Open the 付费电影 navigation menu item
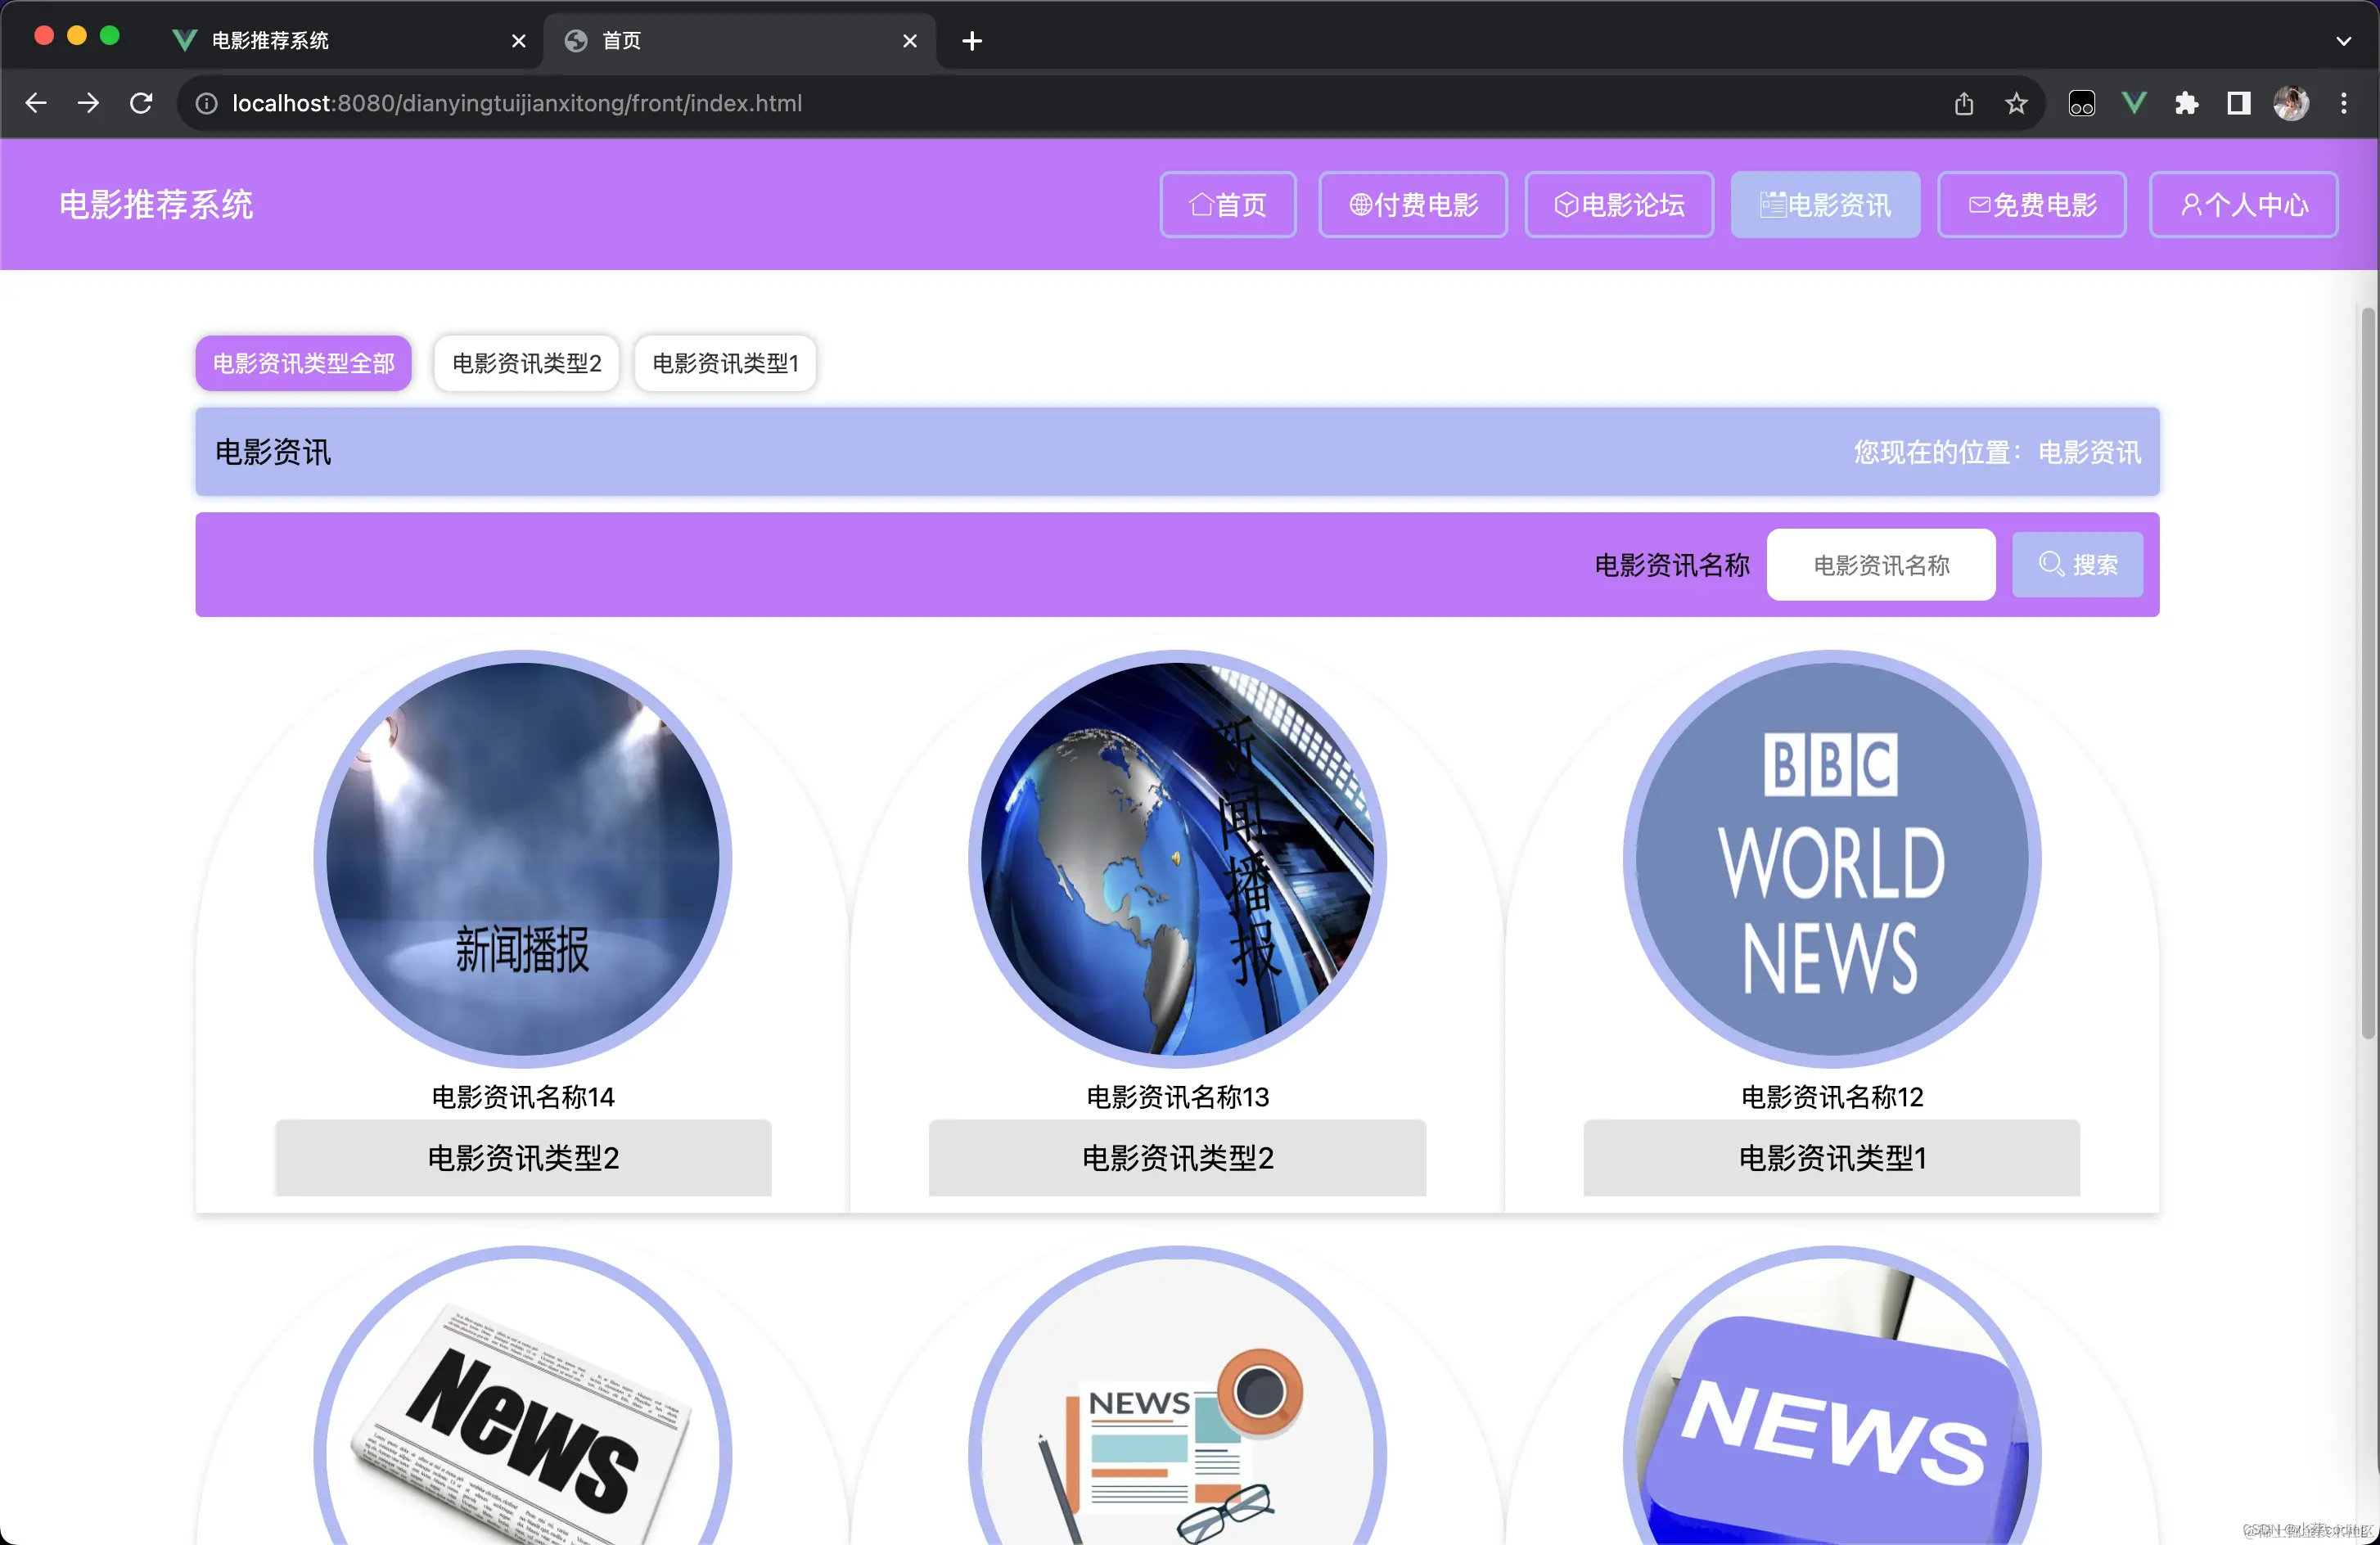 coord(1412,205)
